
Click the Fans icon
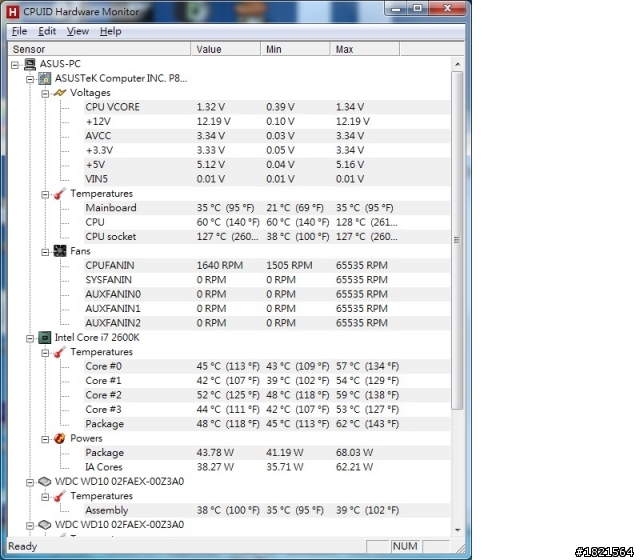60,251
